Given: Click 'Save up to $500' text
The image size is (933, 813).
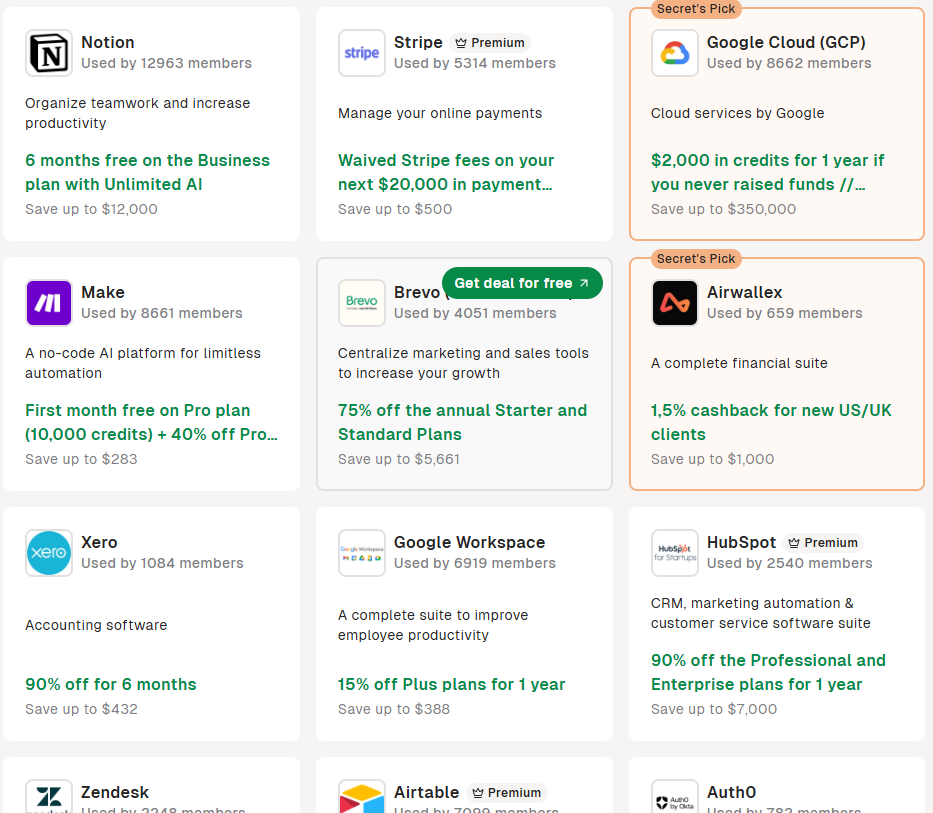Looking at the screenshot, I should (395, 209).
